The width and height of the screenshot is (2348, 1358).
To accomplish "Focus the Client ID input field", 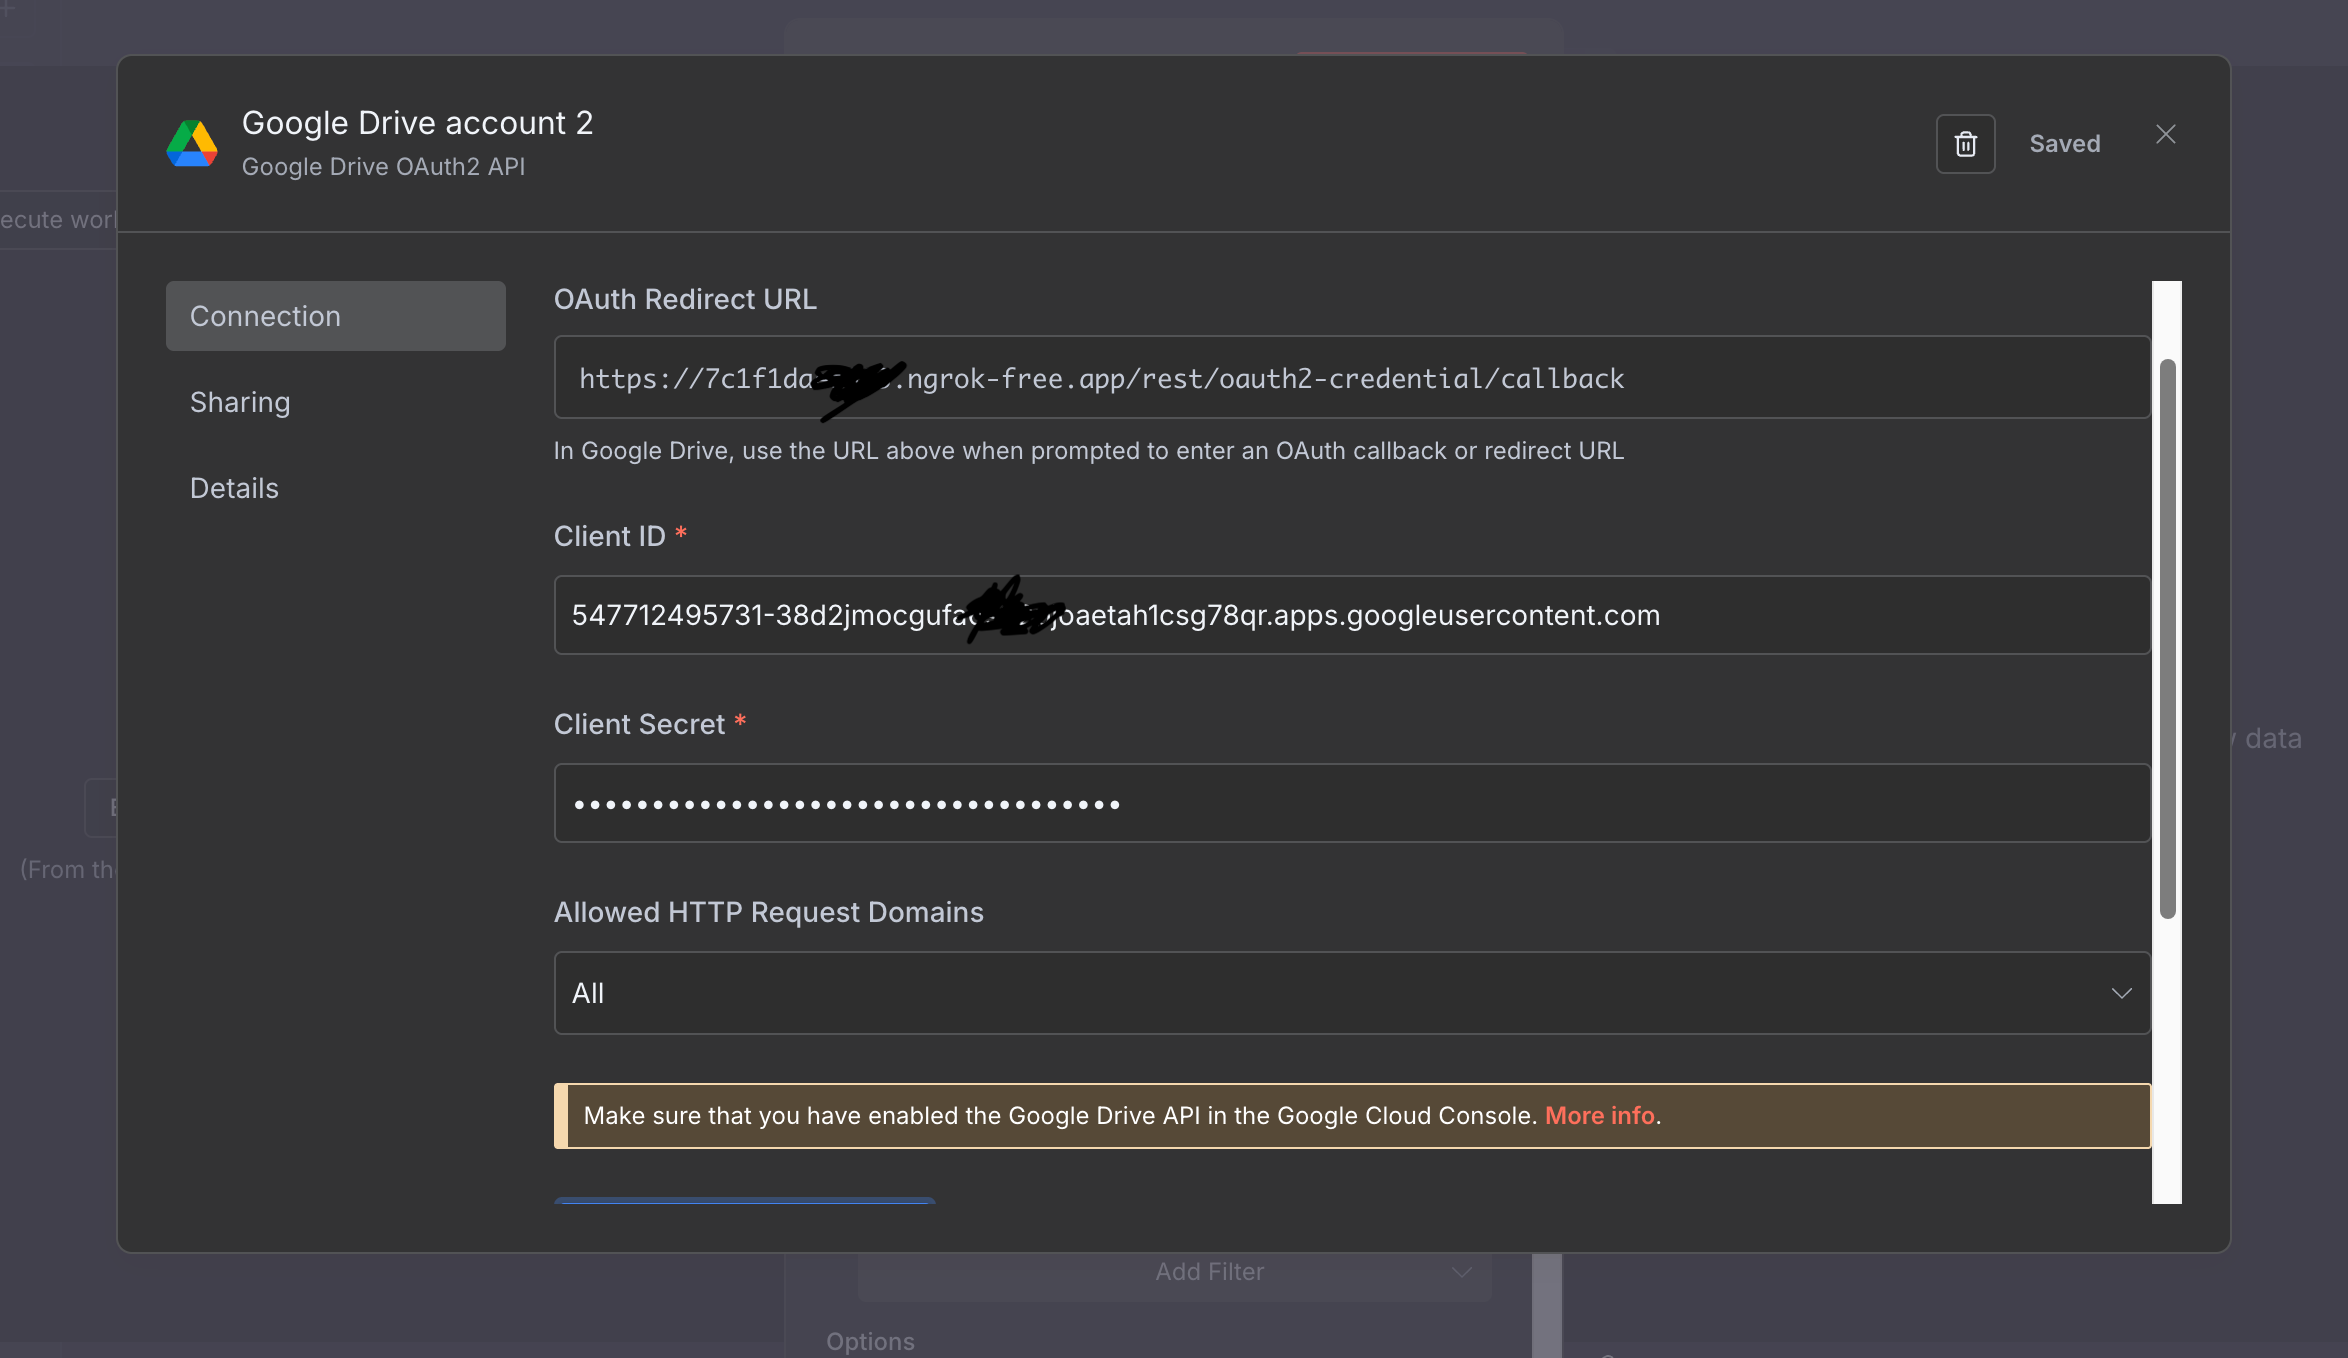I will coord(1350,615).
